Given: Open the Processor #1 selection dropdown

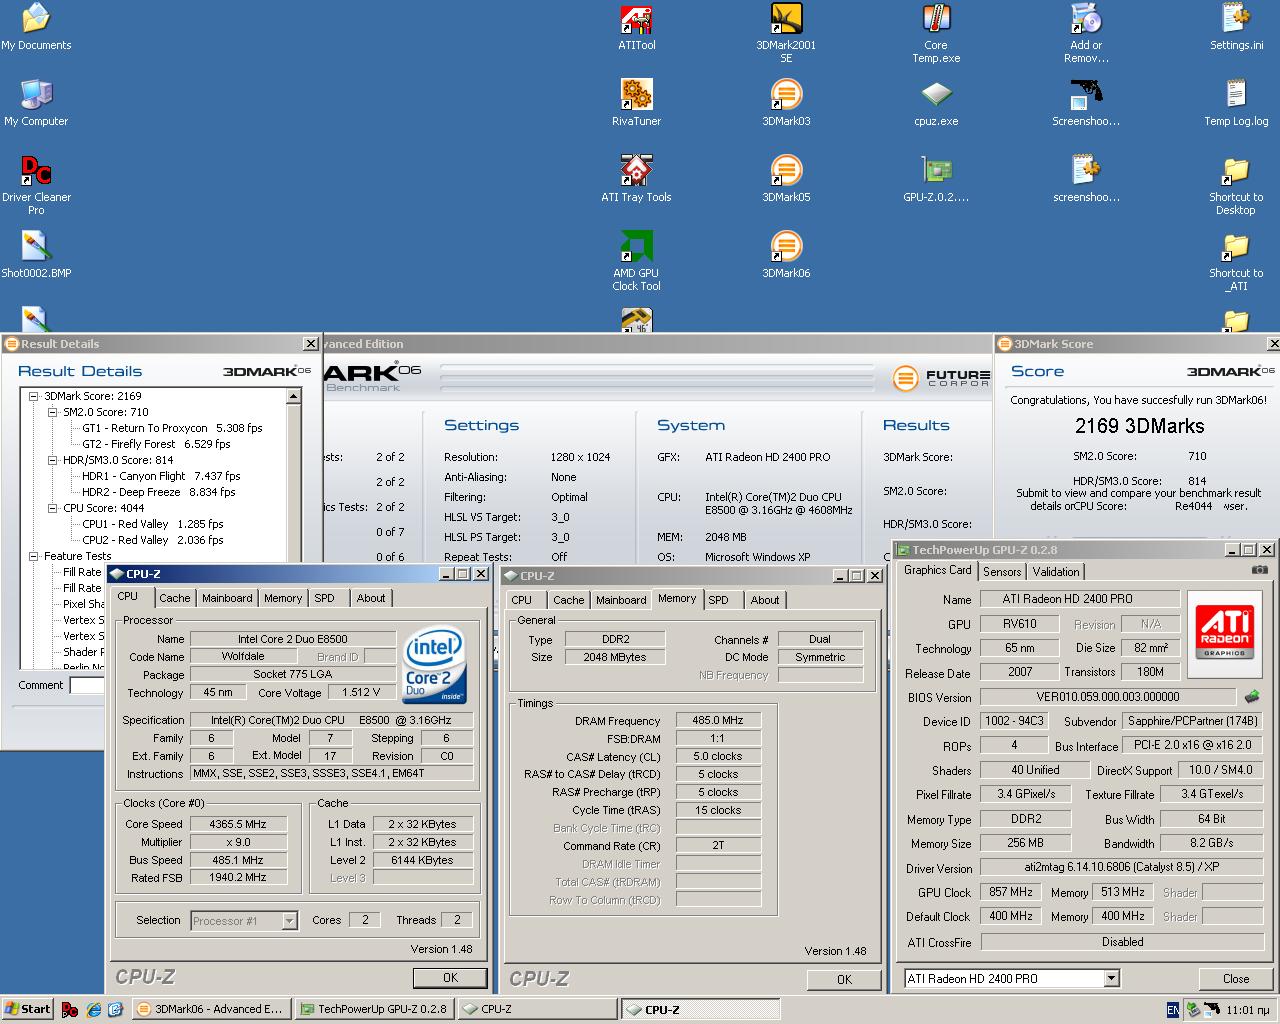Looking at the screenshot, I should pyautogui.click(x=289, y=920).
